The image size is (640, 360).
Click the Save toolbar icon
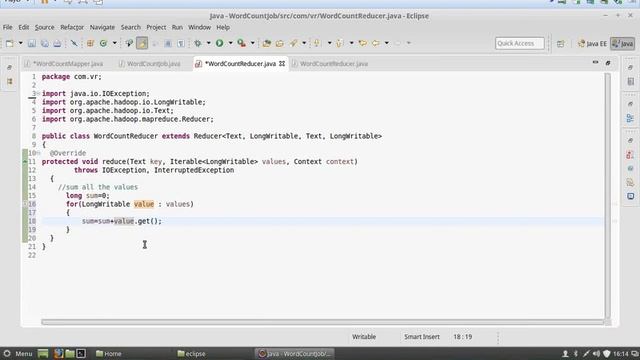coord(32,43)
